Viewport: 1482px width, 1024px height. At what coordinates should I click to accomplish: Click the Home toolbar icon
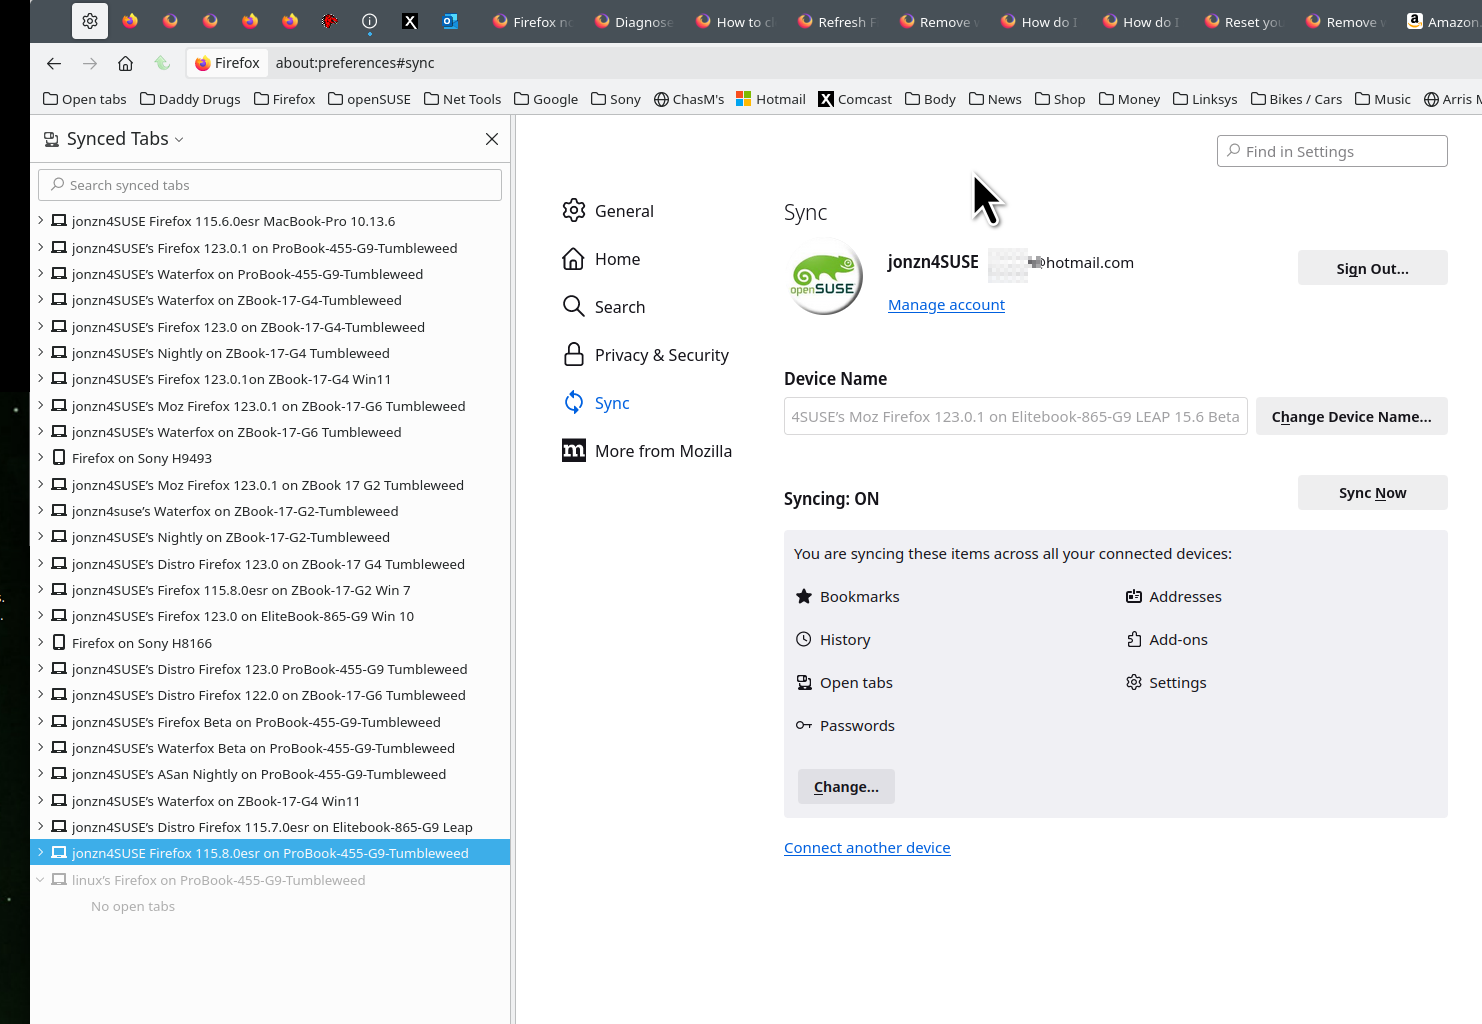(x=125, y=63)
